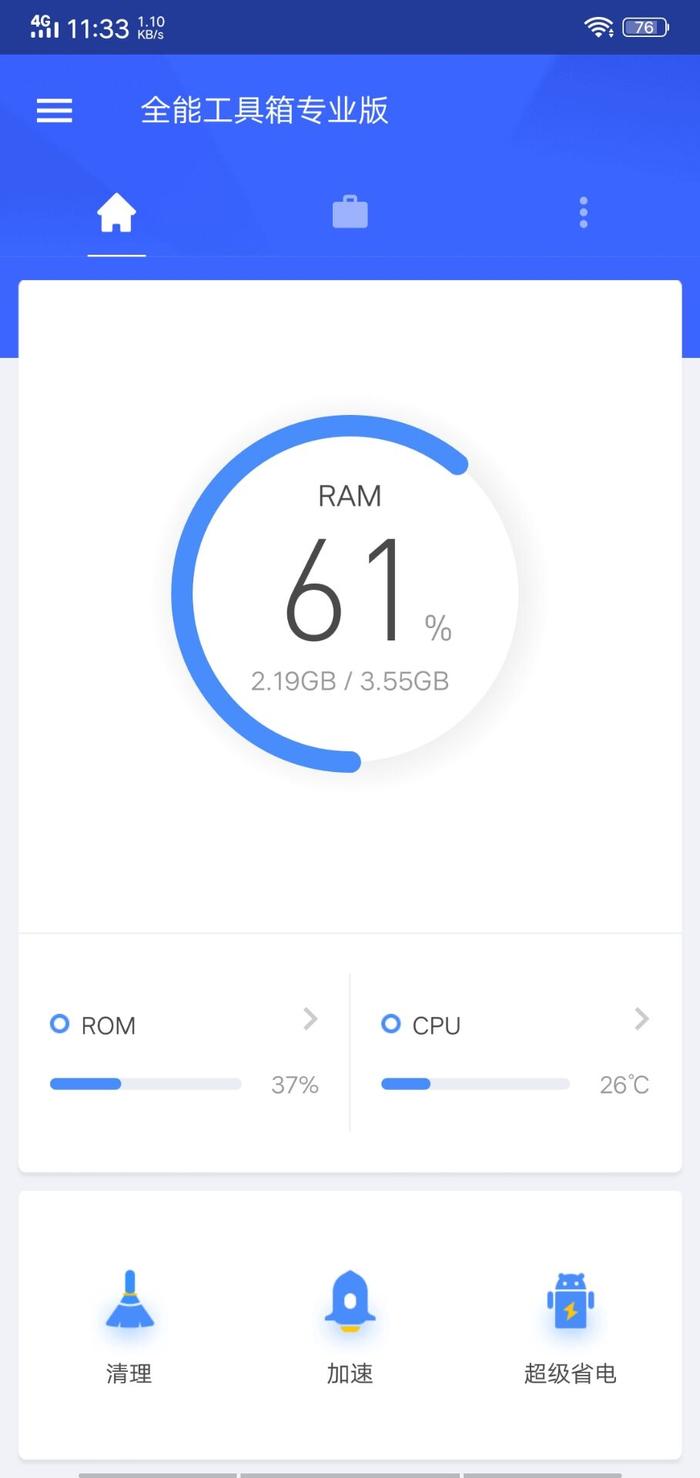Tap the RAM 61% circular gauge
The height and width of the screenshot is (1478, 700).
(345, 594)
